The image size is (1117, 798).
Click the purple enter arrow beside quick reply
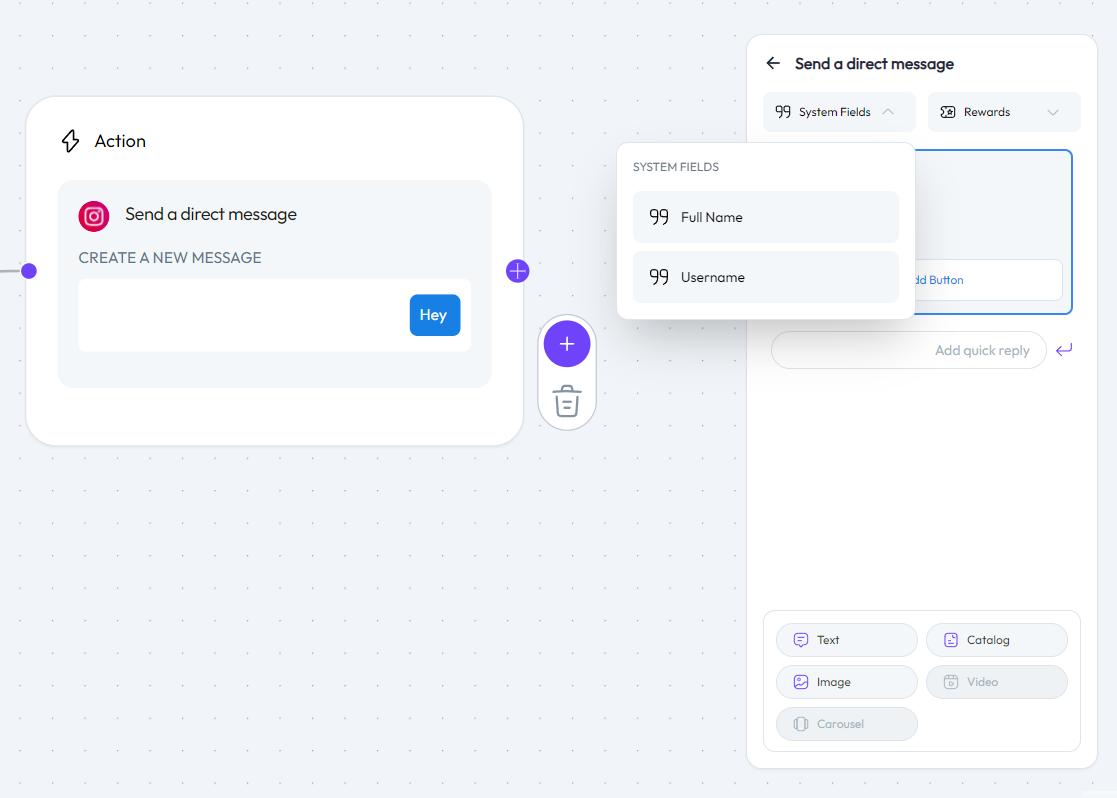[x=1064, y=350]
